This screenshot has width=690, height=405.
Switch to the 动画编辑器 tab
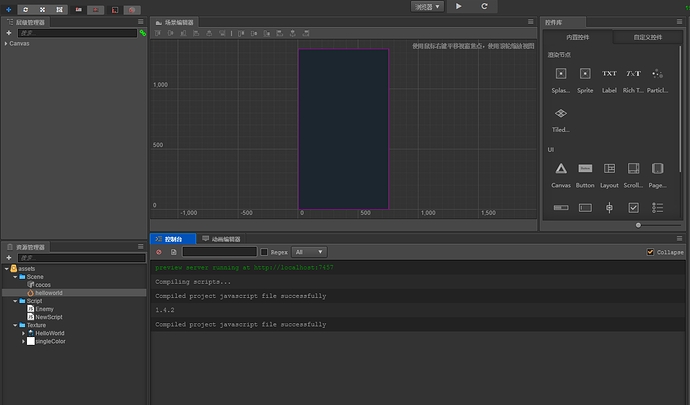[220, 239]
